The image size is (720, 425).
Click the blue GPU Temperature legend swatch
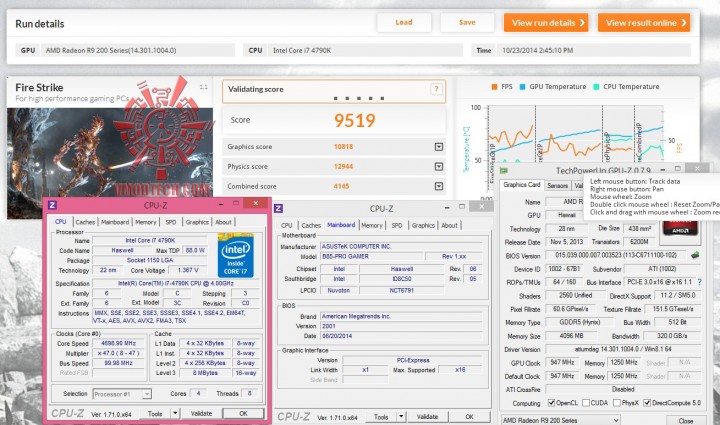point(522,87)
